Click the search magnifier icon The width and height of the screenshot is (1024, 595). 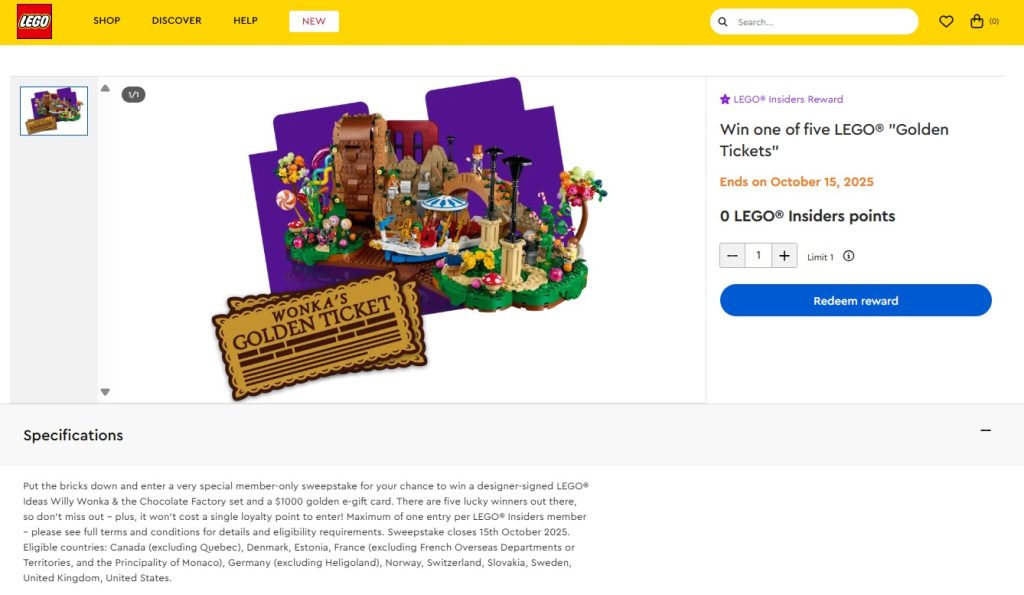tap(723, 22)
